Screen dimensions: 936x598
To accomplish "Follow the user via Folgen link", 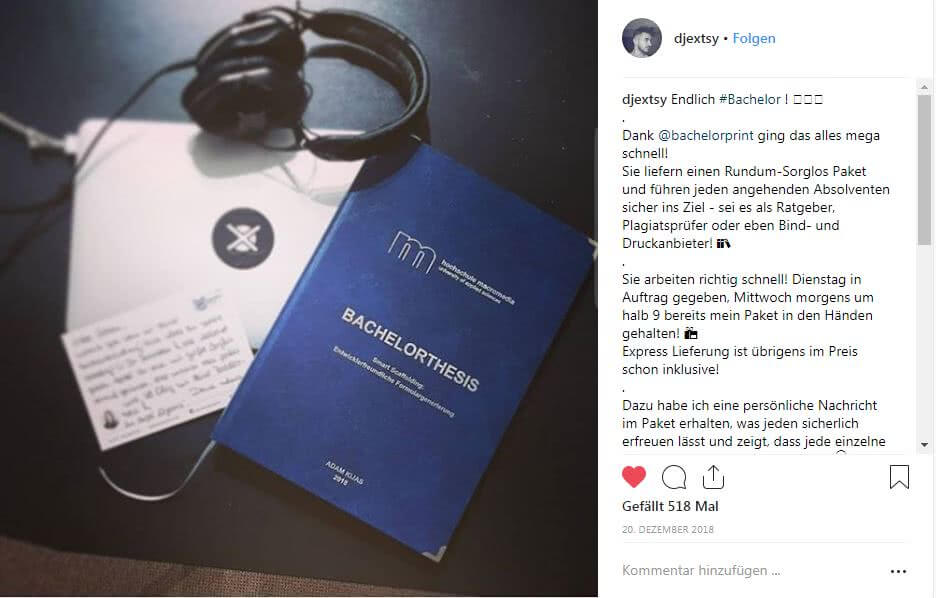I will 754,38.
